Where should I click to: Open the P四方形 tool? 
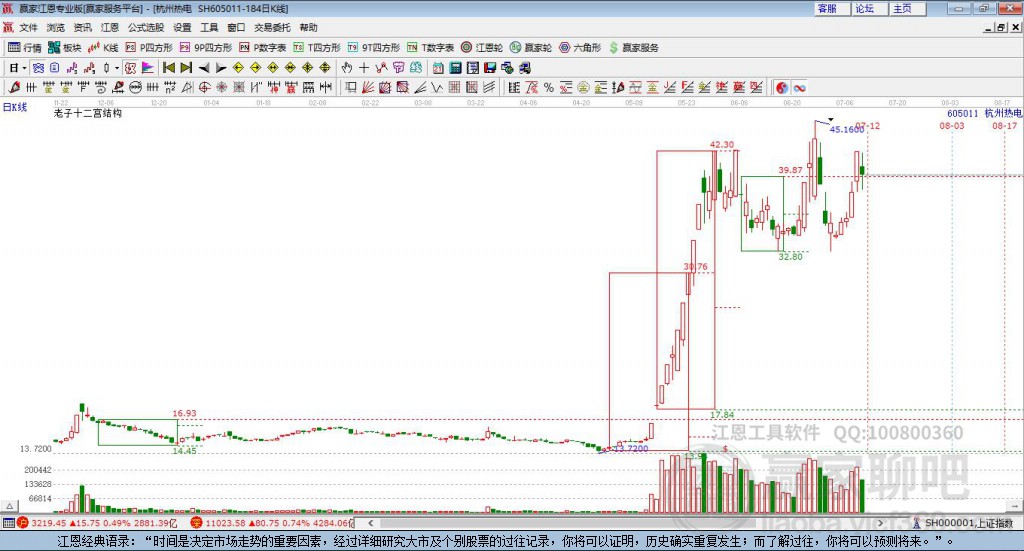(148, 48)
